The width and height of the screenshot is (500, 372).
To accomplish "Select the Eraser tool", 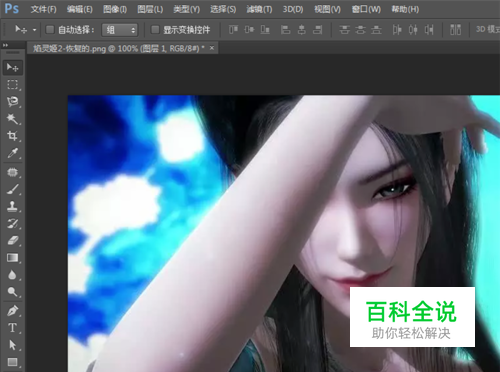I will [13, 240].
